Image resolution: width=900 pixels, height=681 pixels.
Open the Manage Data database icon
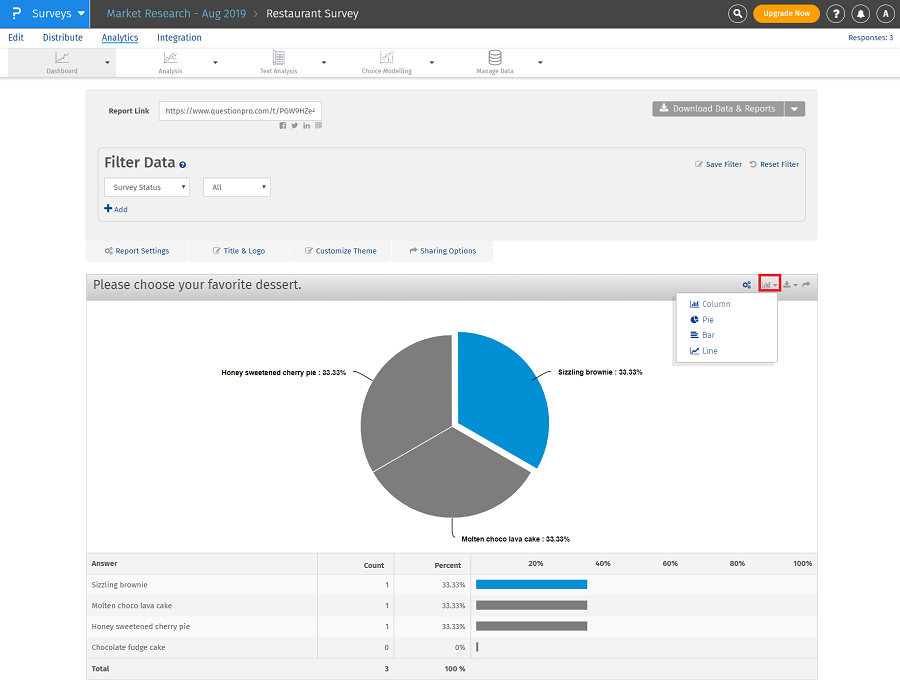tap(494, 59)
